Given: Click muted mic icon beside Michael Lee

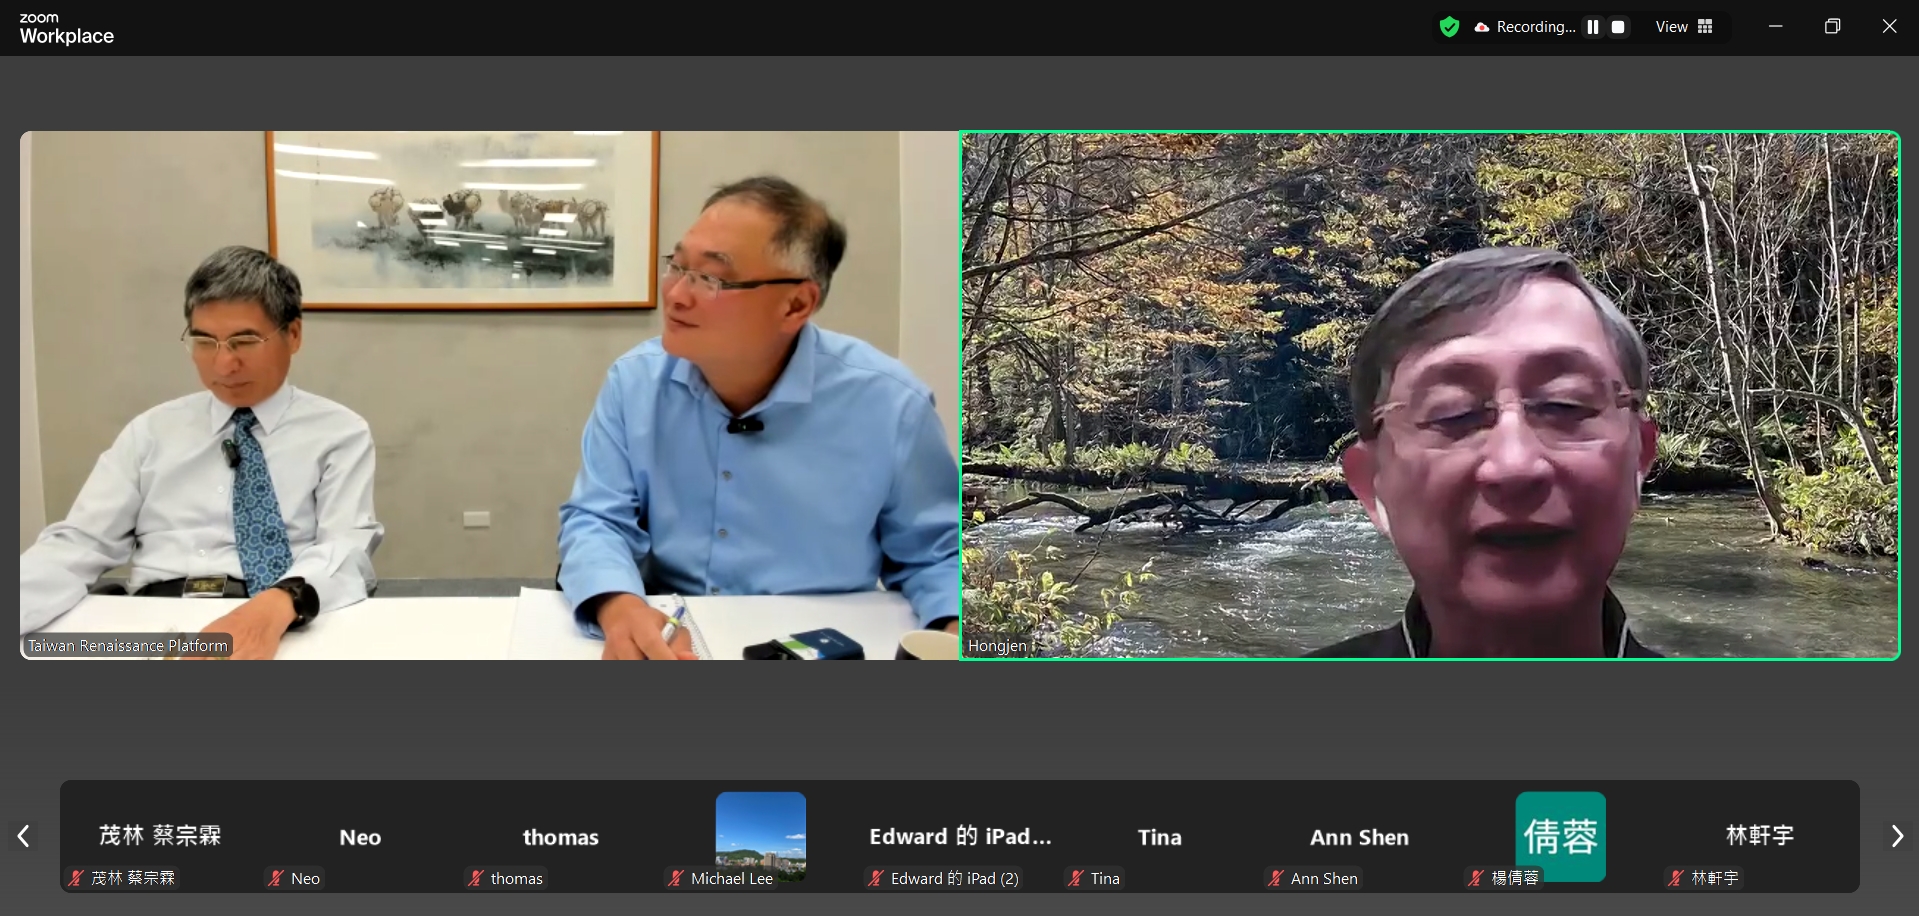Looking at the screenshot, I should pos(676,878).
